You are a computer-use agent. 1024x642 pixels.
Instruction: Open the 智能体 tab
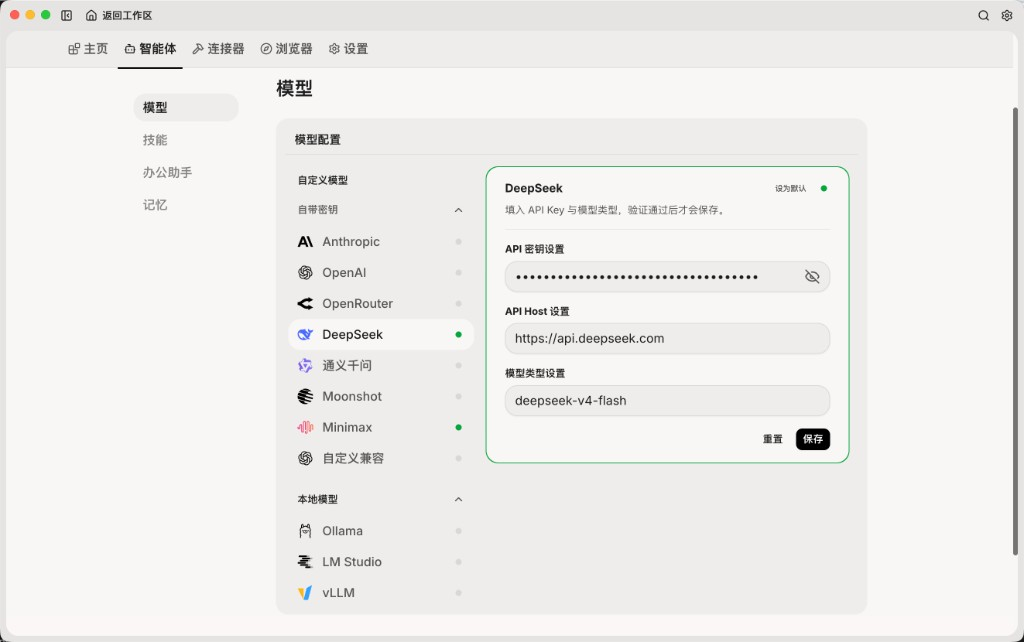pyautogui.click(x=150, y=49)
